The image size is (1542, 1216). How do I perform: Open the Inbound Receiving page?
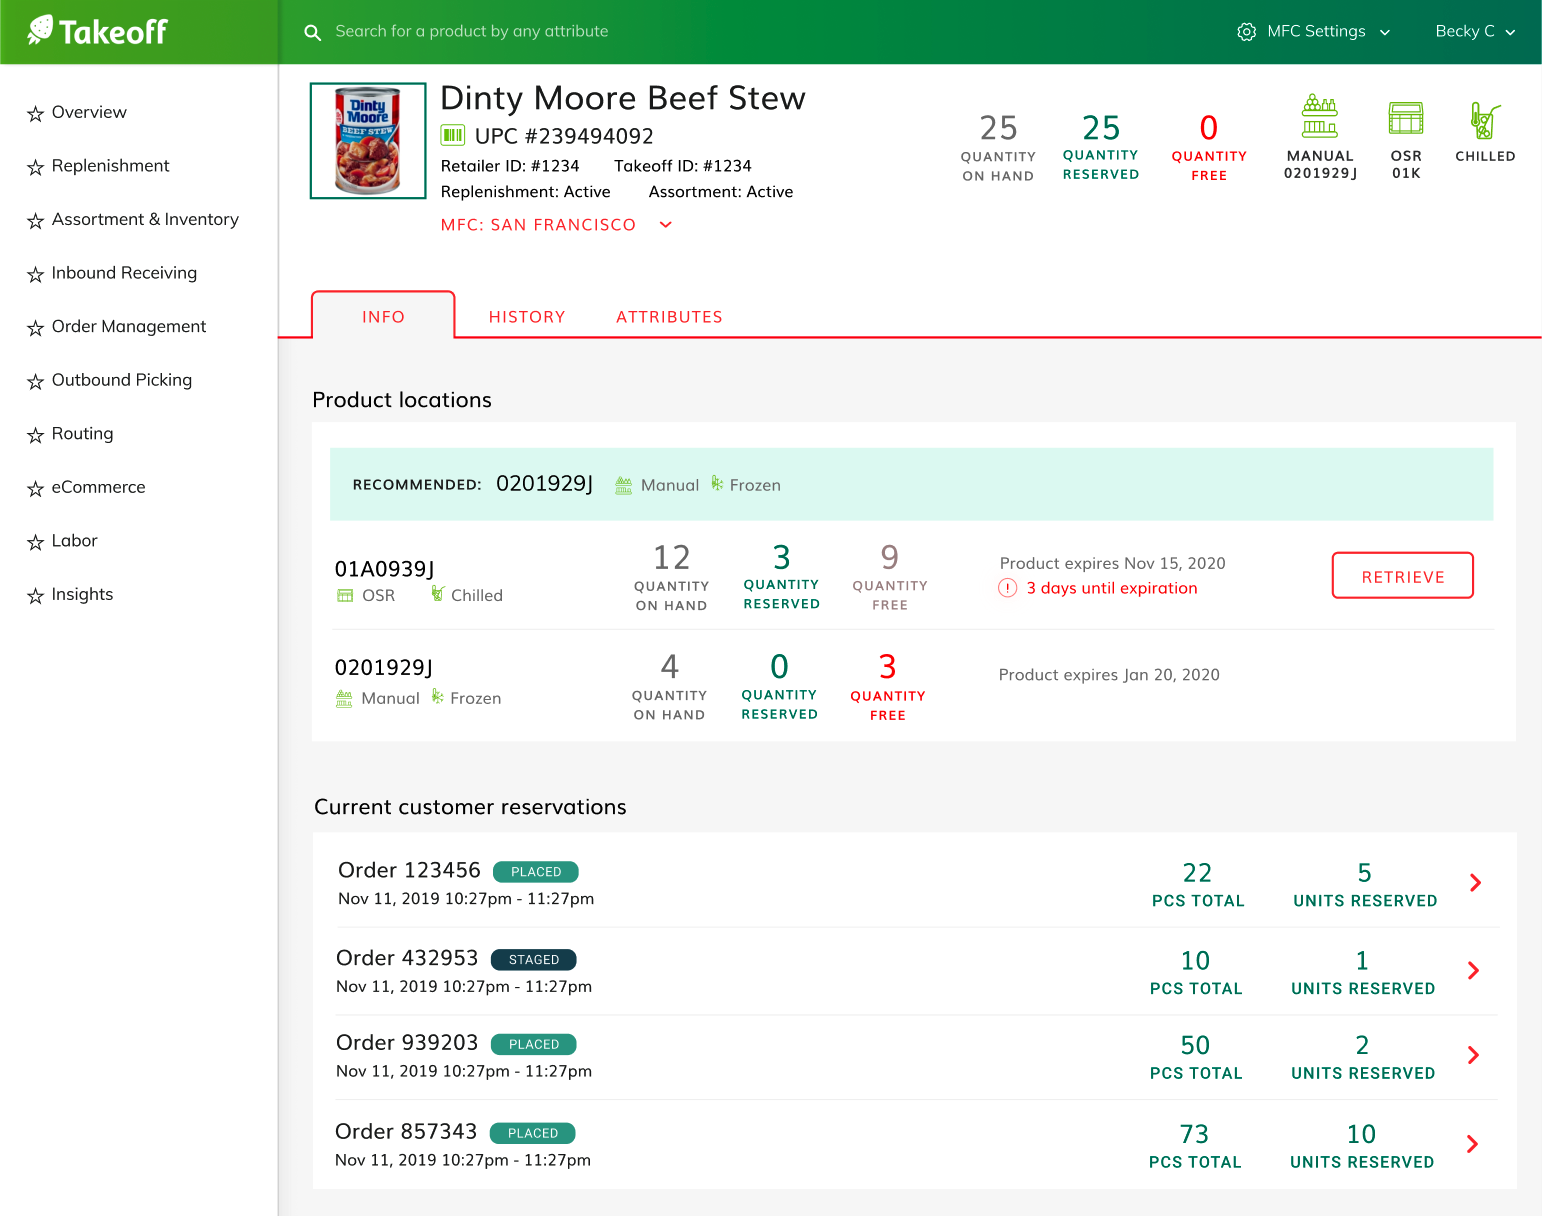[124, 273]
